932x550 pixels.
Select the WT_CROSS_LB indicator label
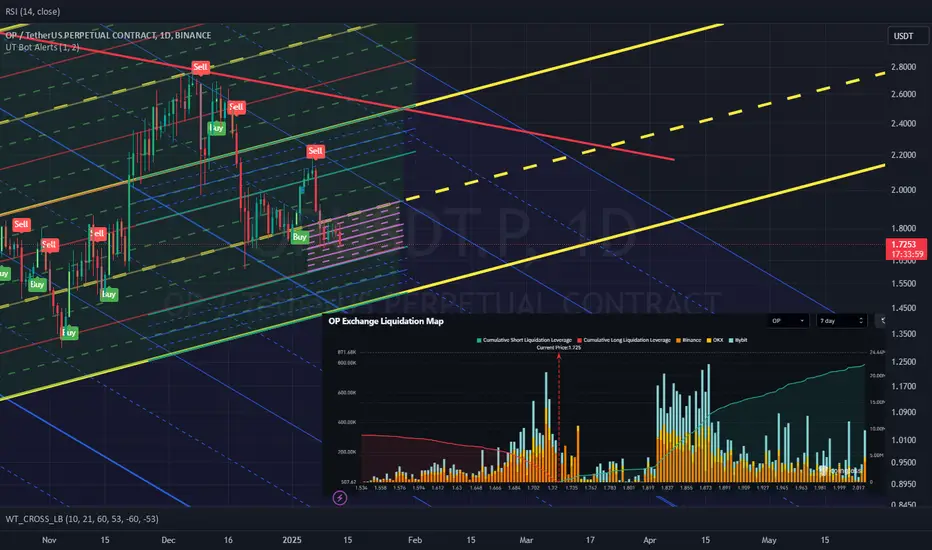[x=82, y=518]
